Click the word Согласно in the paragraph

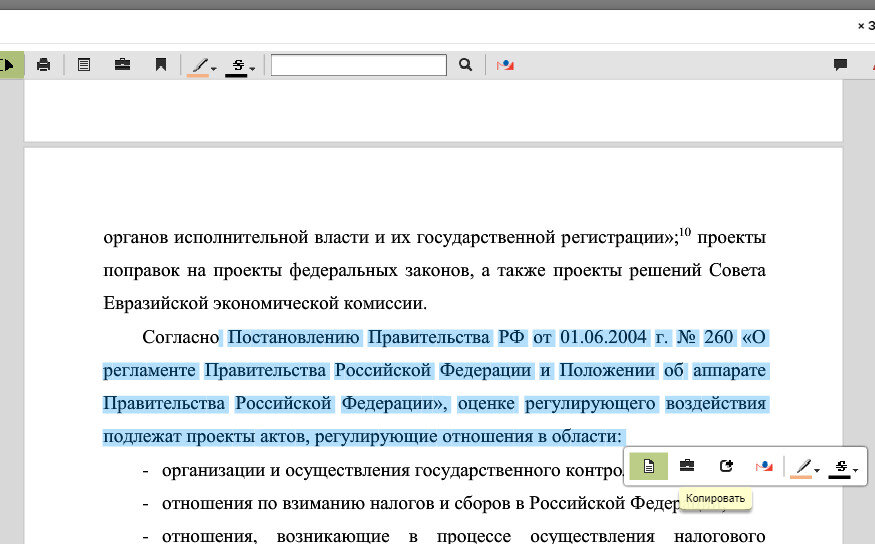pos(180,337)
